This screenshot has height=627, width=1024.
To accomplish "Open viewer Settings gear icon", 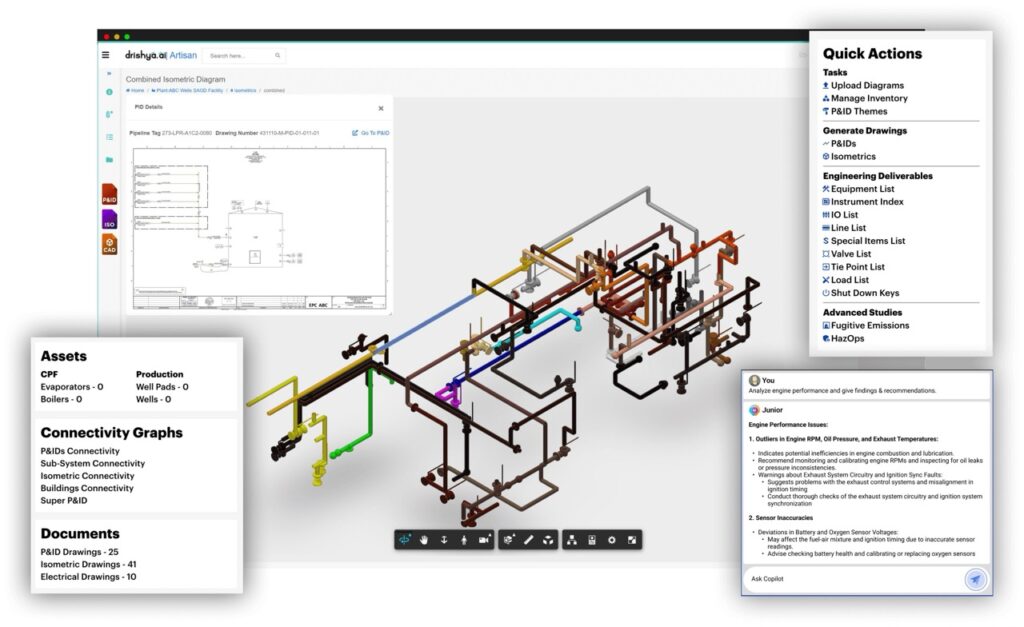I will pos(611,540).
